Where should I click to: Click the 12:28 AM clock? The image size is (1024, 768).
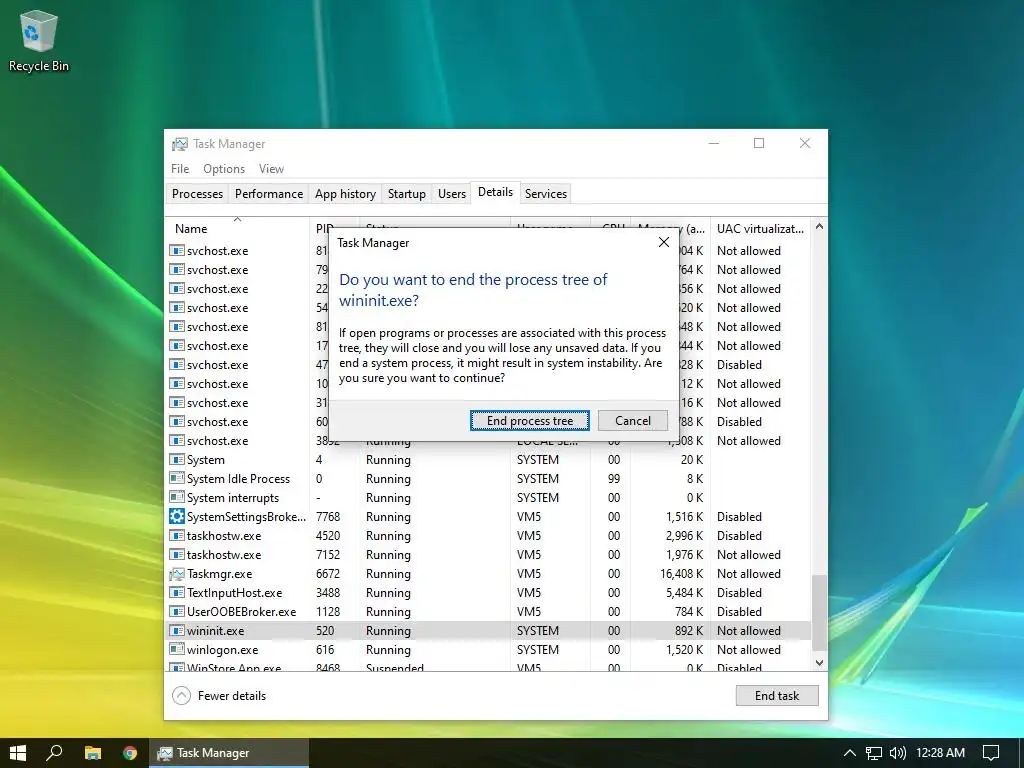click(x=940, y=753)
